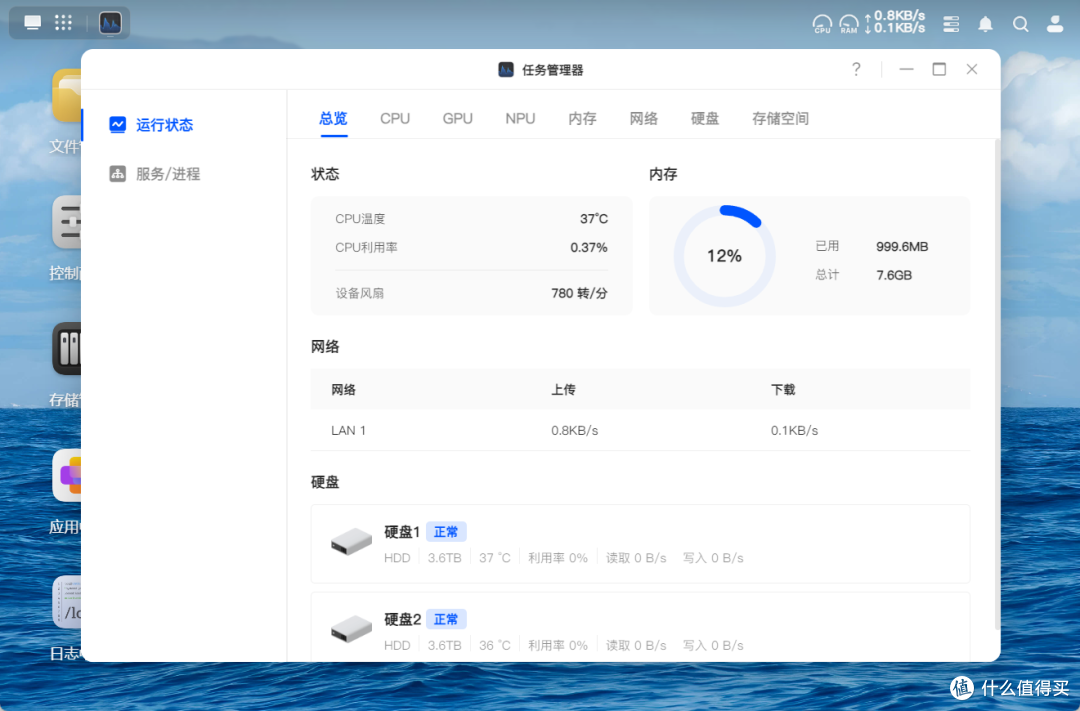Click the 0.37% CPU utilization value
The width and height of the screenshot is (1080, 711).
tap(589, 247)
